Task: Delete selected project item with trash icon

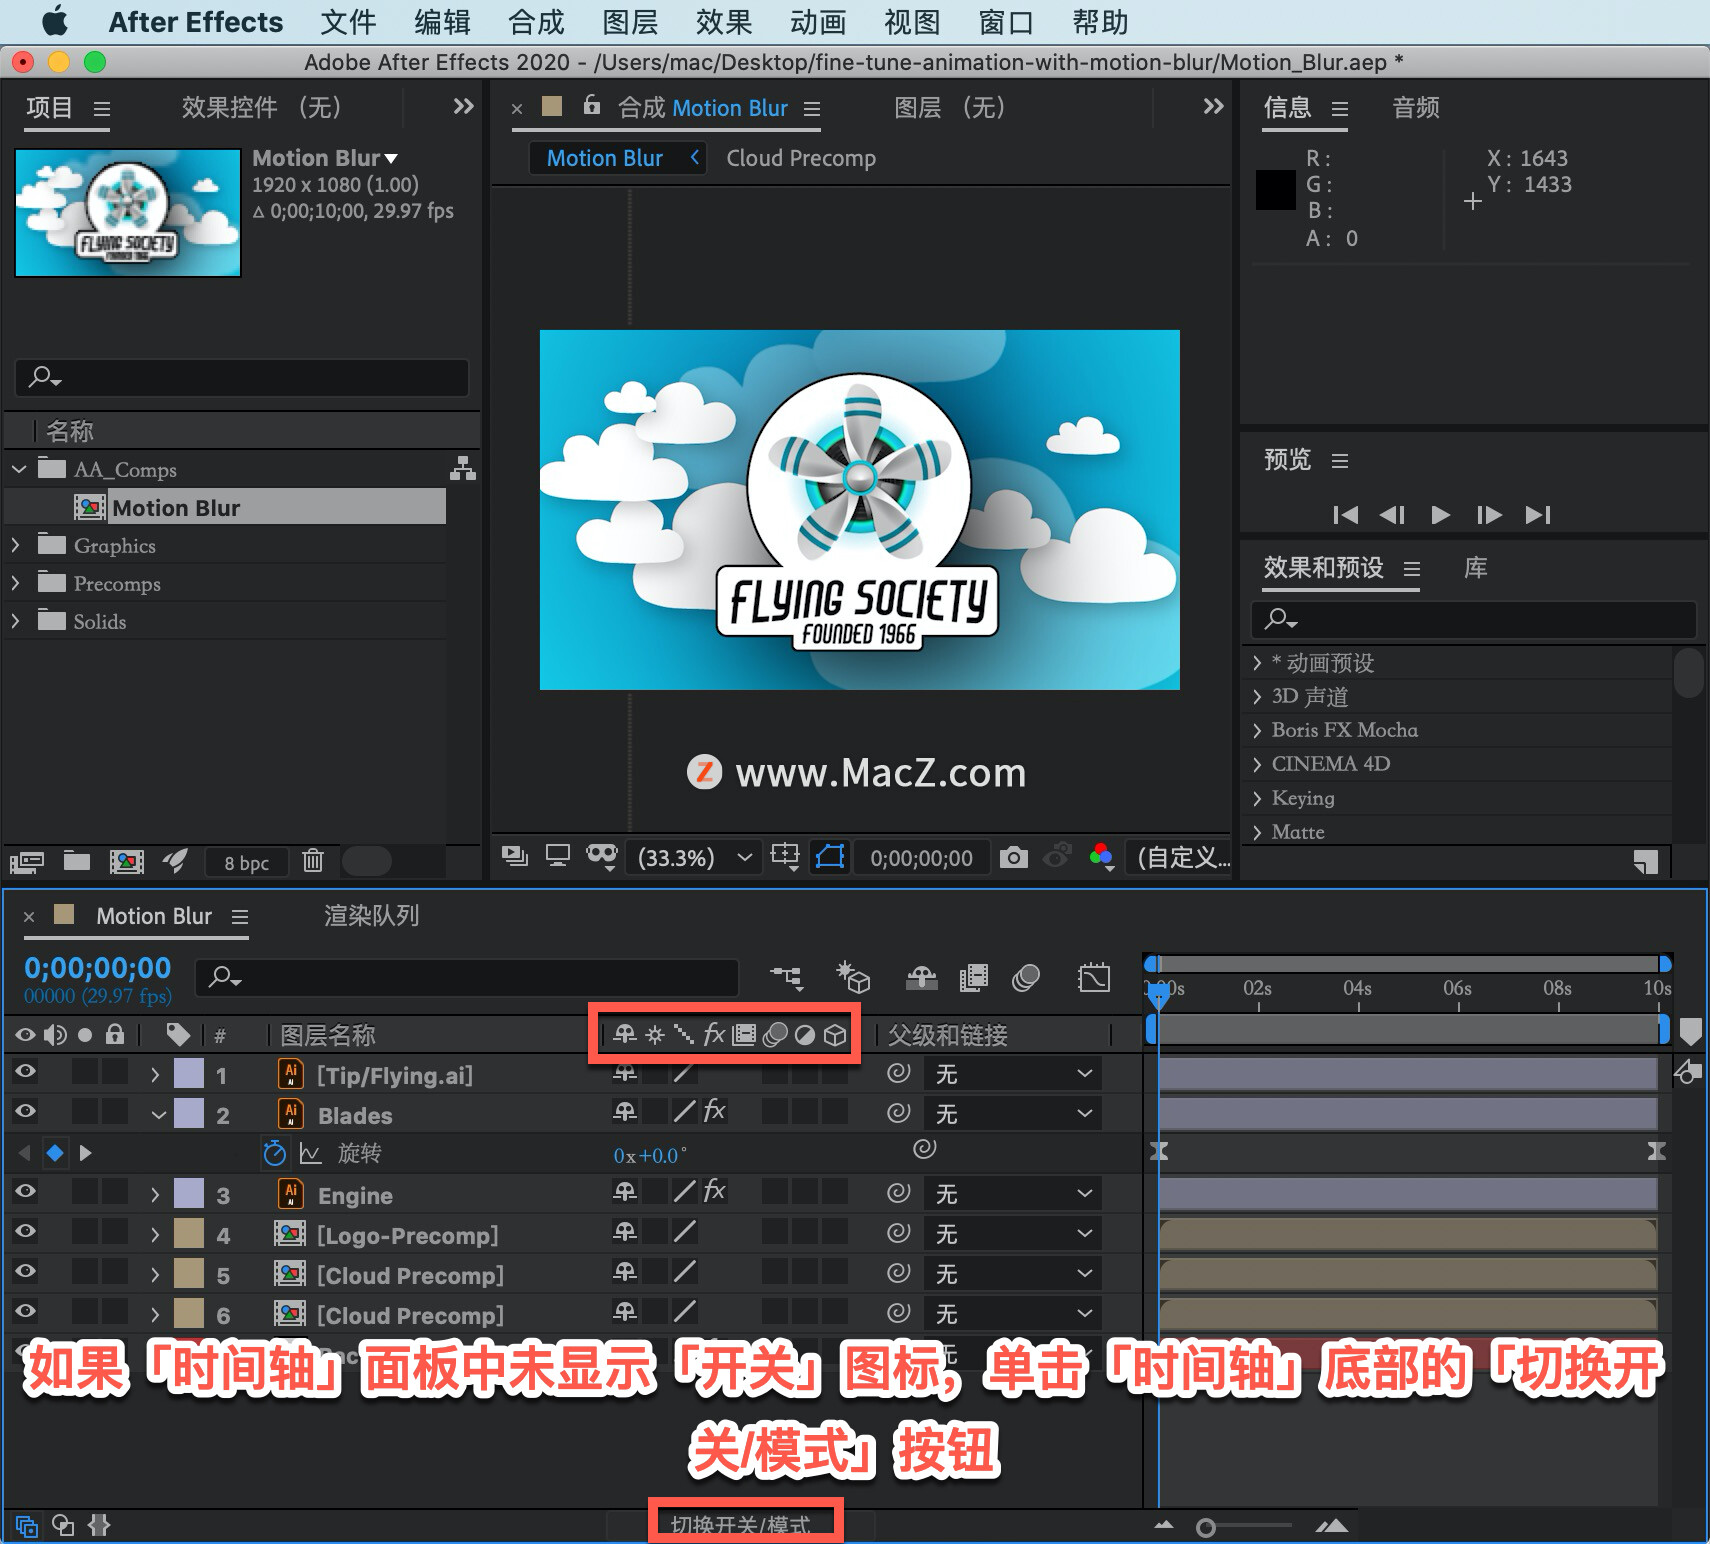Action: click(x=313, y=860)
